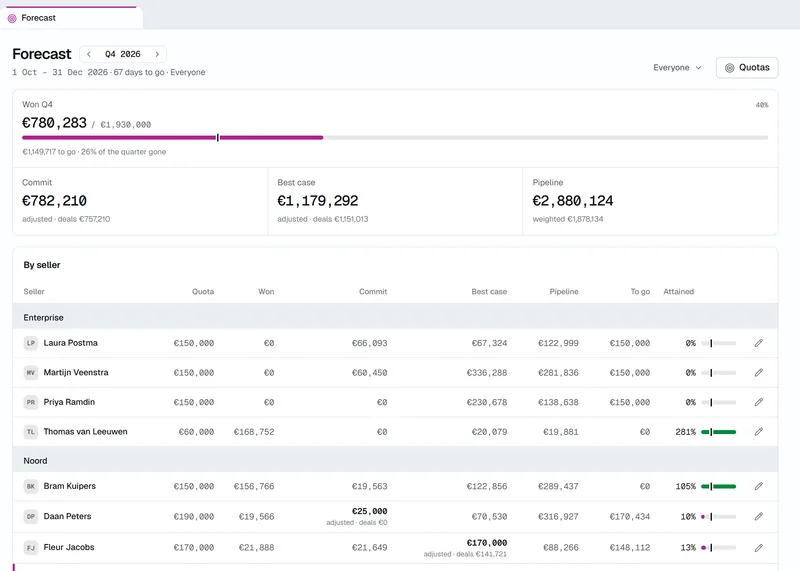Click the weighted €1,878,134 pipeline note
800x571 pixels.
[568, 219]
